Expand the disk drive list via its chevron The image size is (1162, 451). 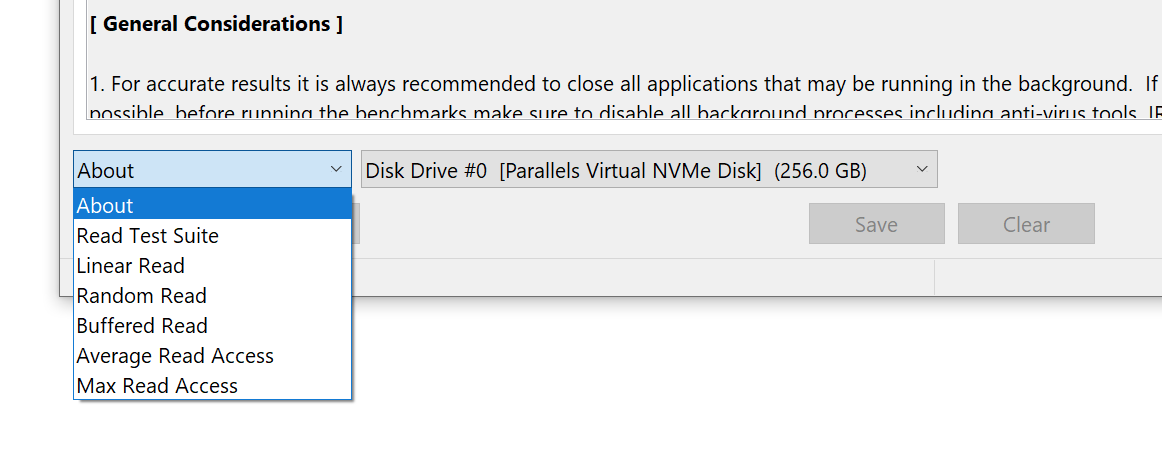[922, 170]
